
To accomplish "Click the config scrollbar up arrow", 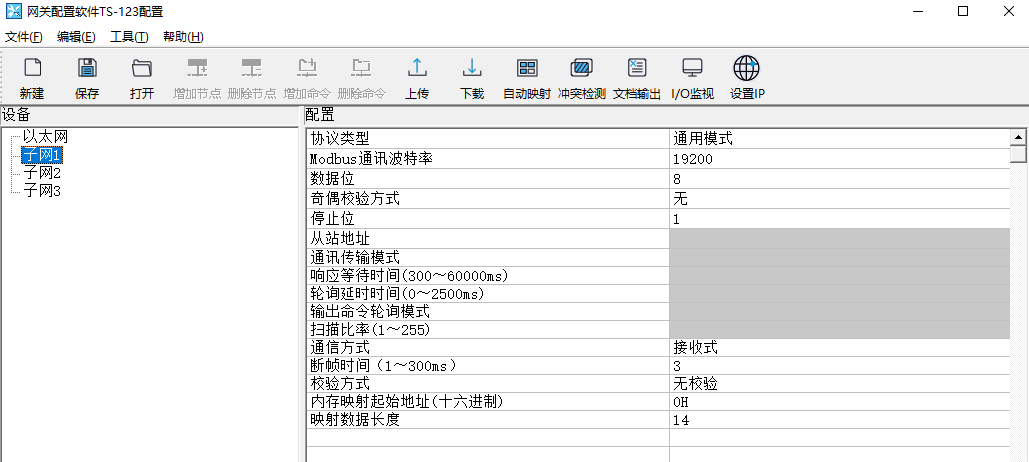I will [1019, 138].
